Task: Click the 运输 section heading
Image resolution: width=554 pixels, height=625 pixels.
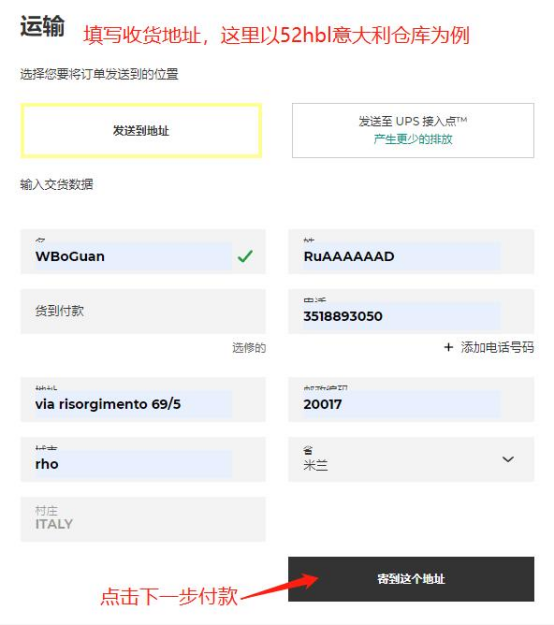Action: (42, 26)
